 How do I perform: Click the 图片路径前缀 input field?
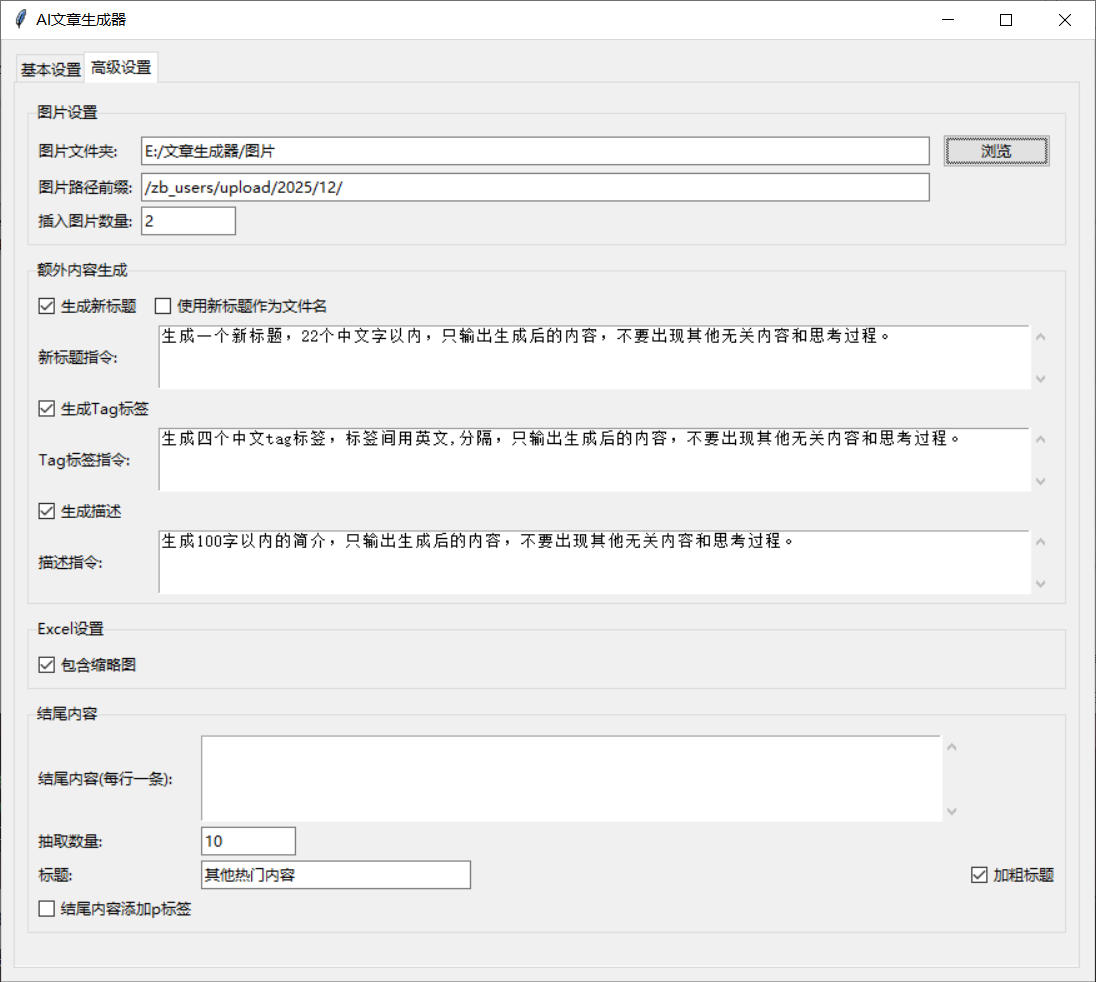coord(535,188)
